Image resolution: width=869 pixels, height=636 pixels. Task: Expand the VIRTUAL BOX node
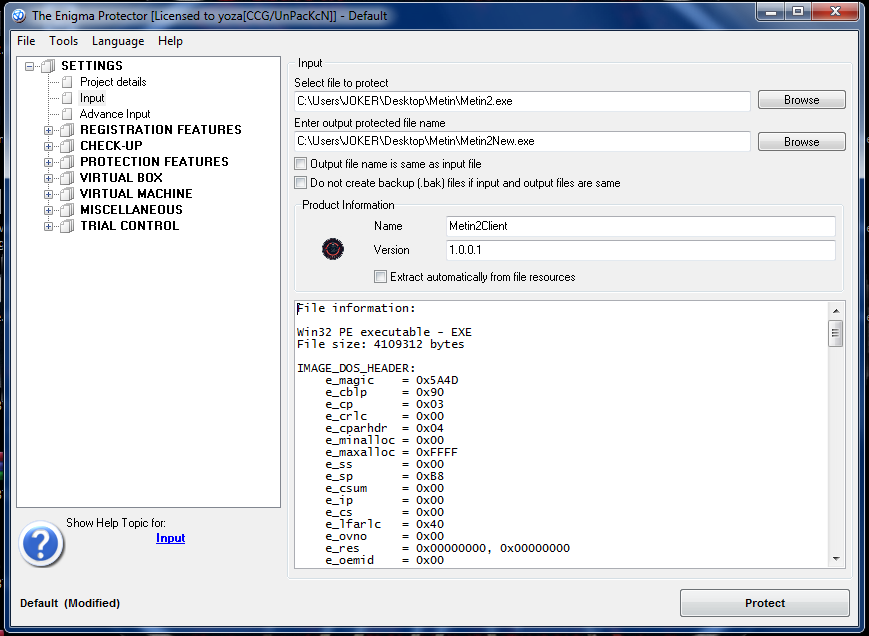[49, 178]
